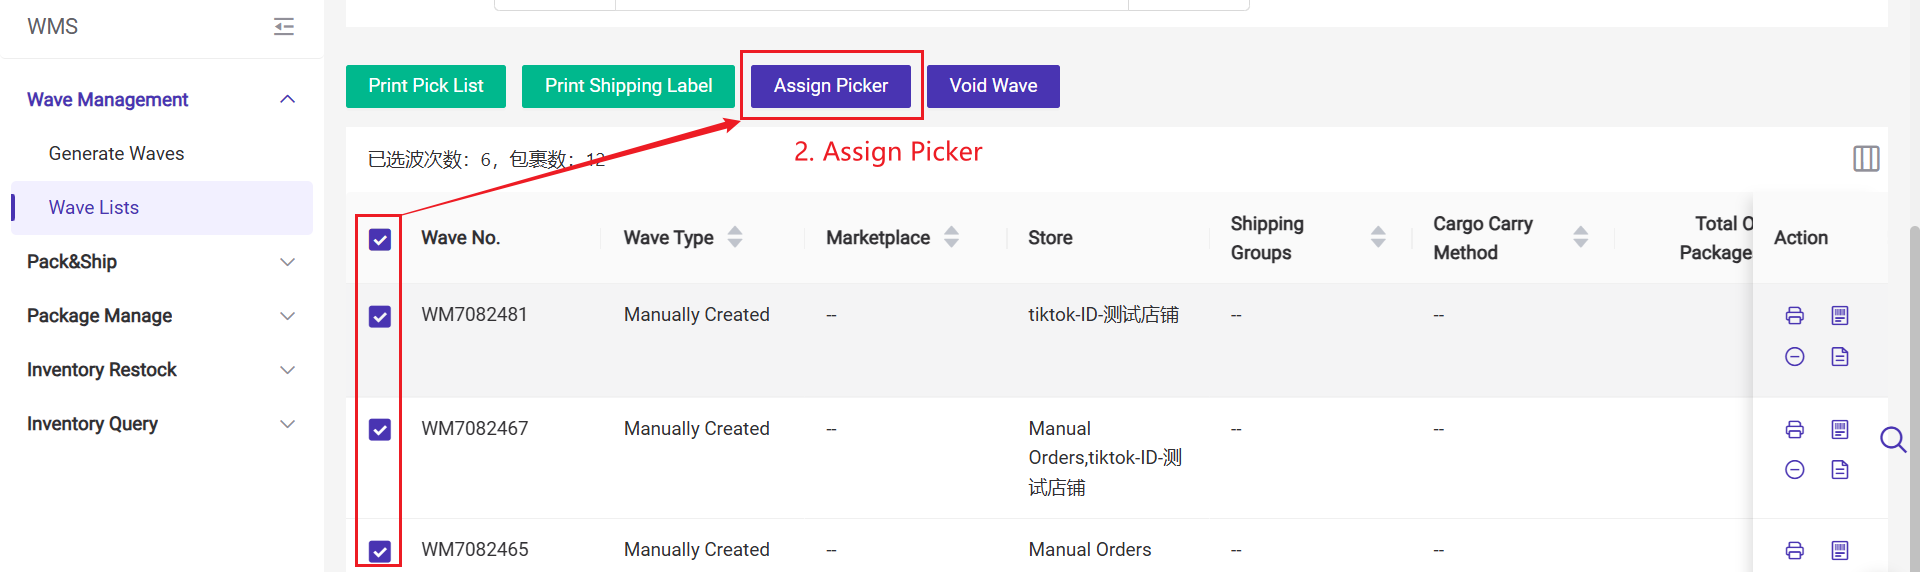The height and width of the screenshot is (572, 1920).
Task: Collapse the Wave Management section
Action: (287, 99)
